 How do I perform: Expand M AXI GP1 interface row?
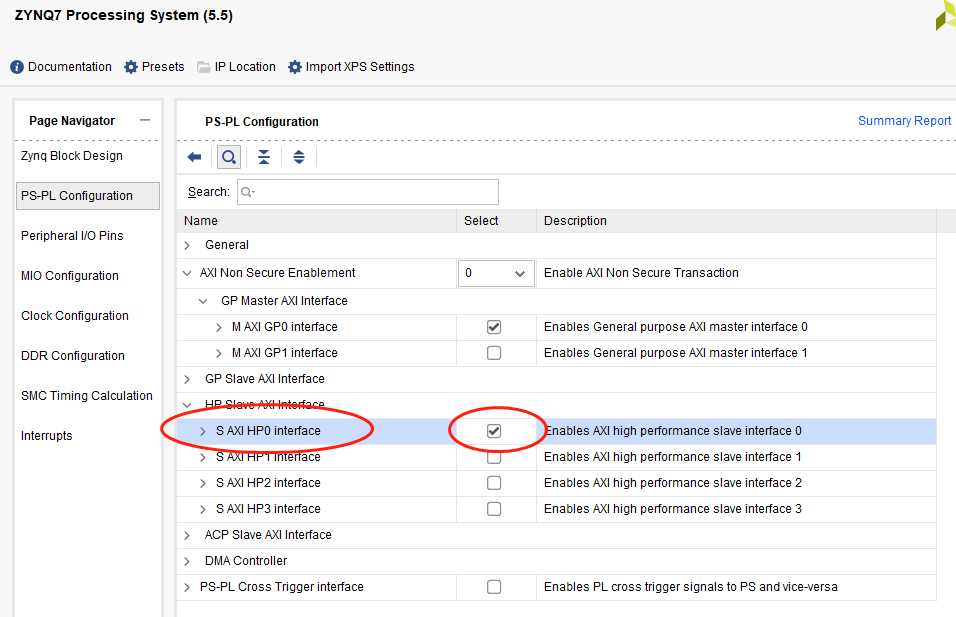tap(218, 354)
